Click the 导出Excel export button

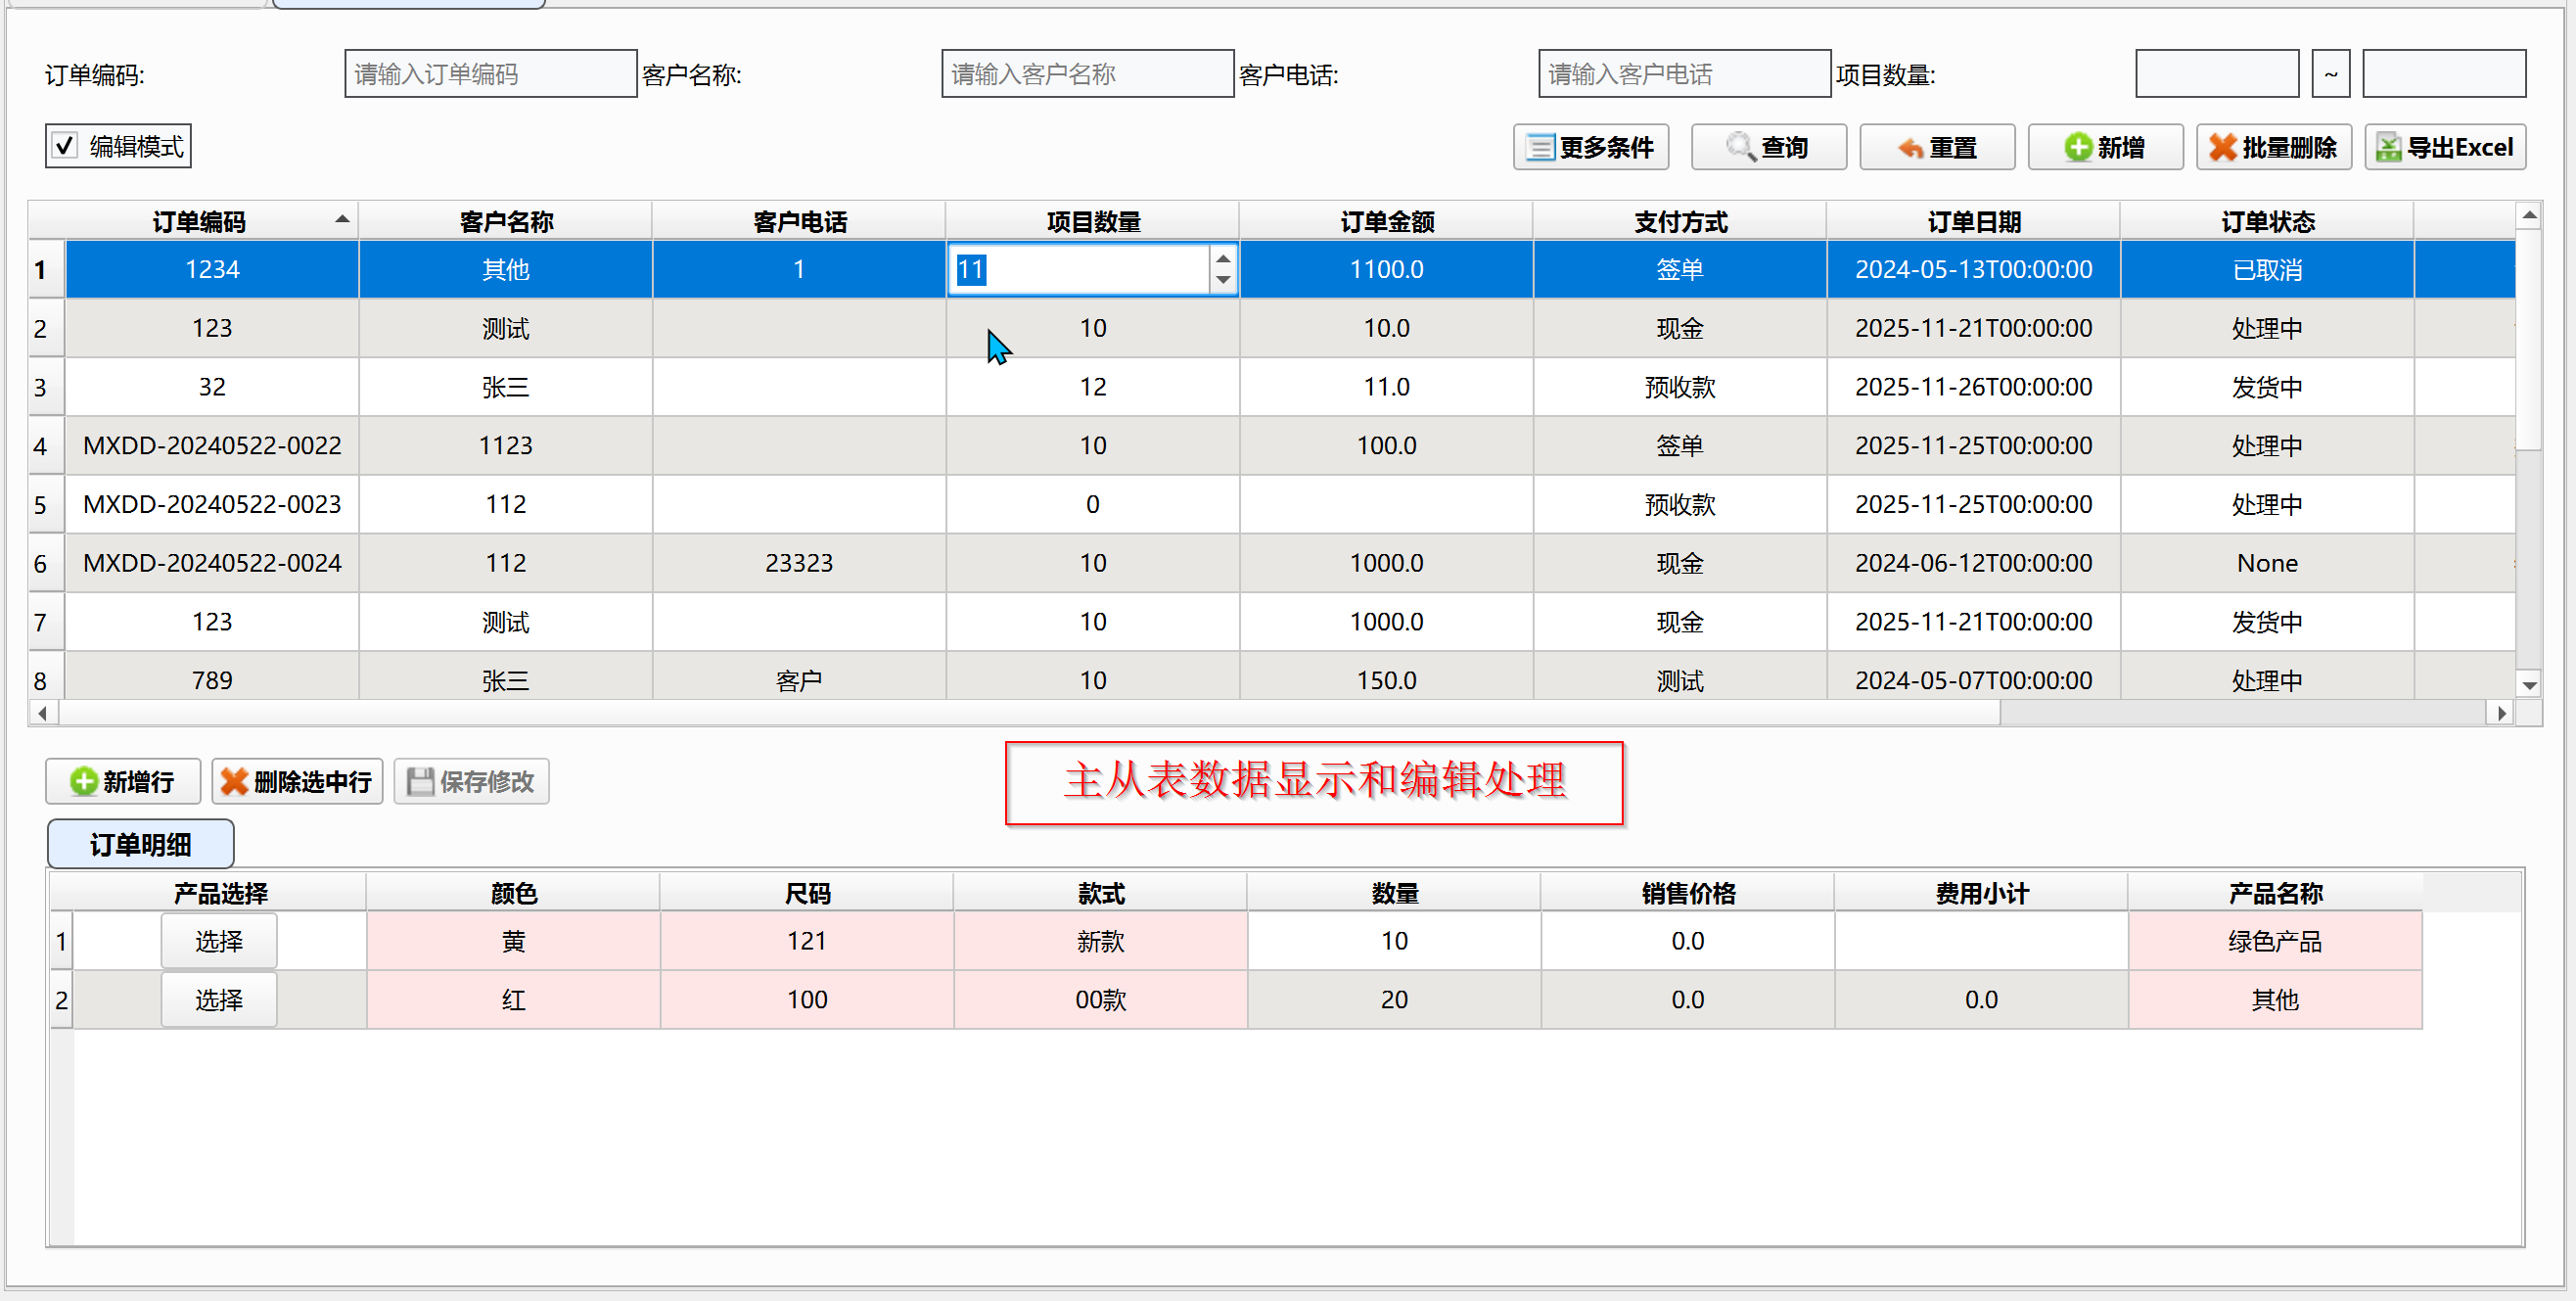(x=2444, y=147)
